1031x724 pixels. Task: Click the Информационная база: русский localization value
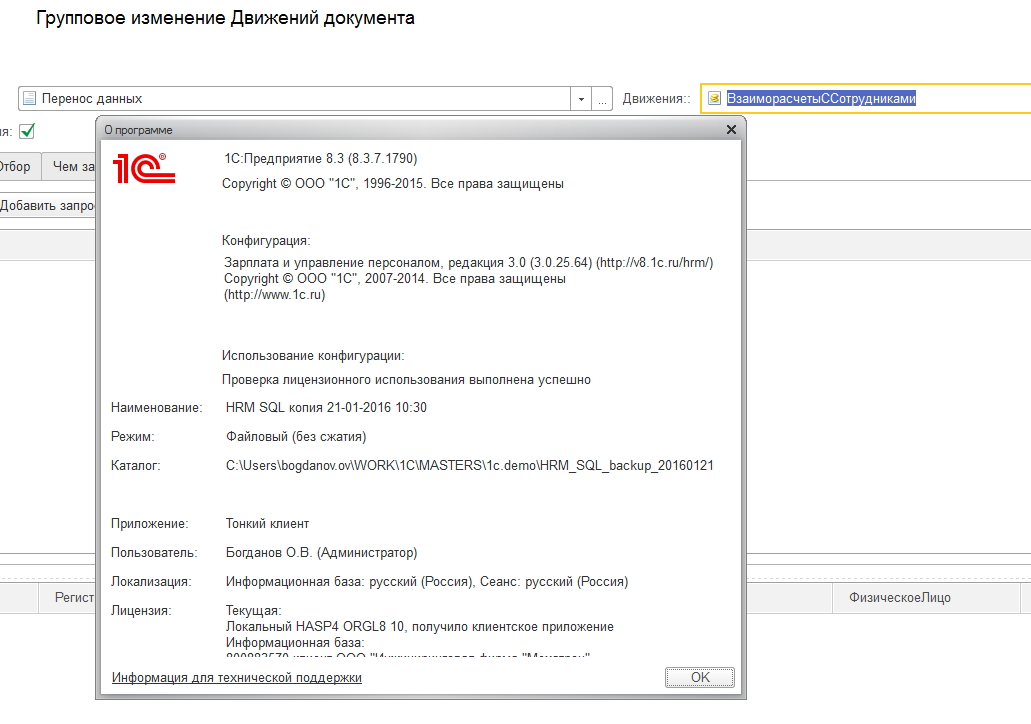427,581
